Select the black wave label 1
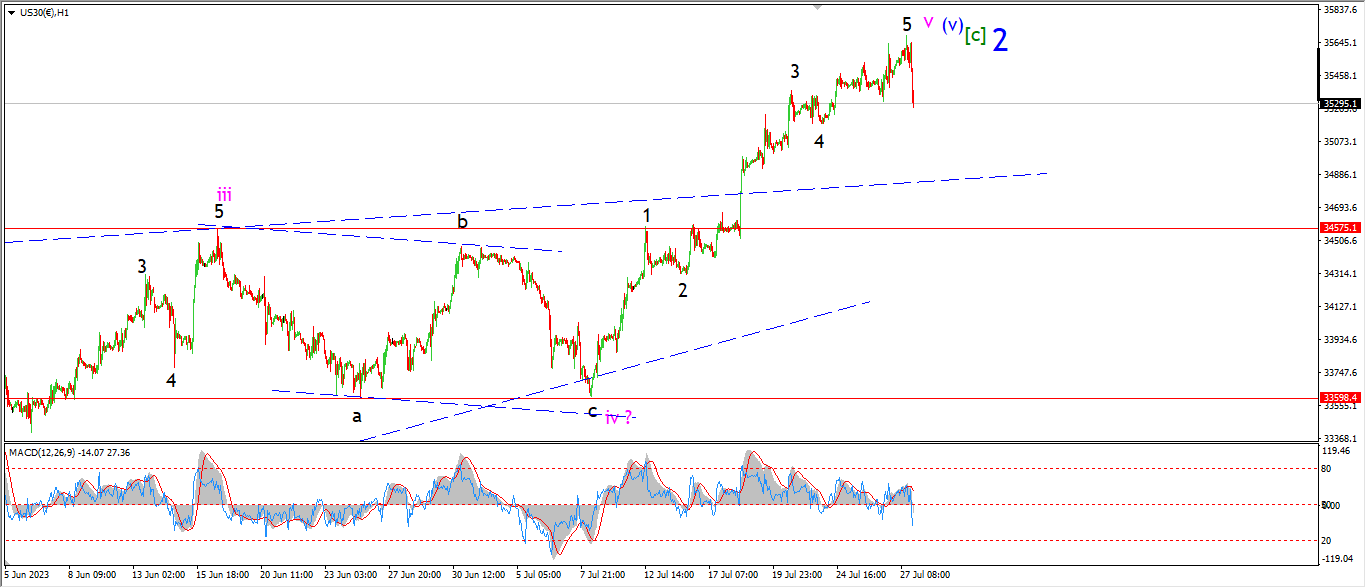This screenshot has height=588, width=1366. (x=647, y=215)
